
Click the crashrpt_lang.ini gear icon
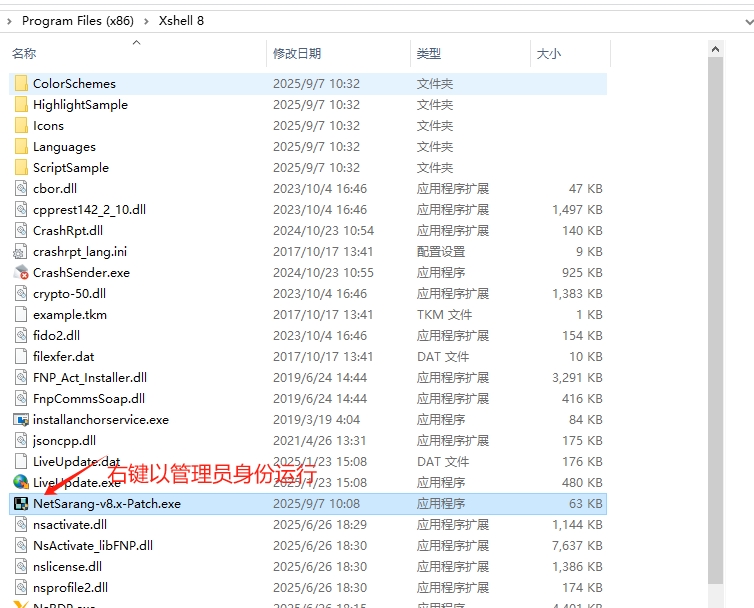point(20,252)
